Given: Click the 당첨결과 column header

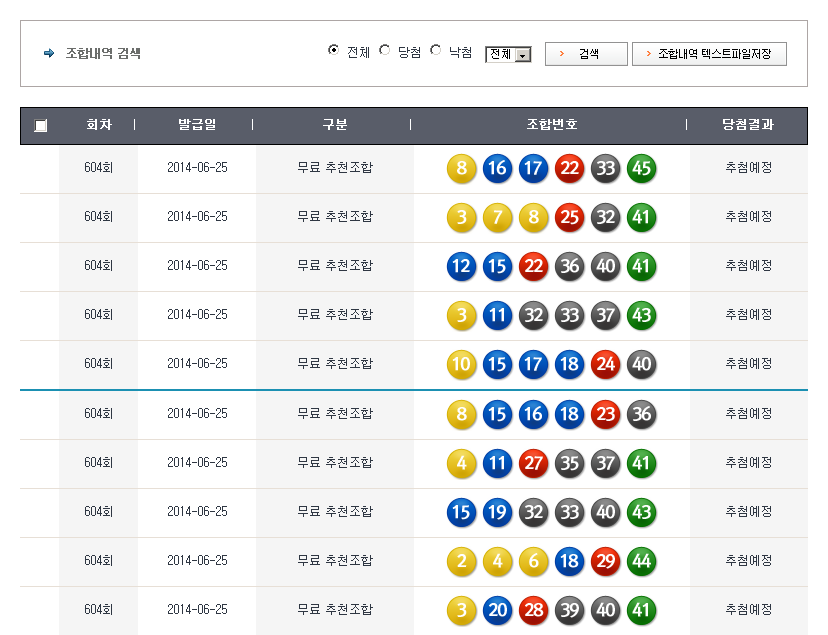Looking at the screenshot, I should click(x=748, y=125).
